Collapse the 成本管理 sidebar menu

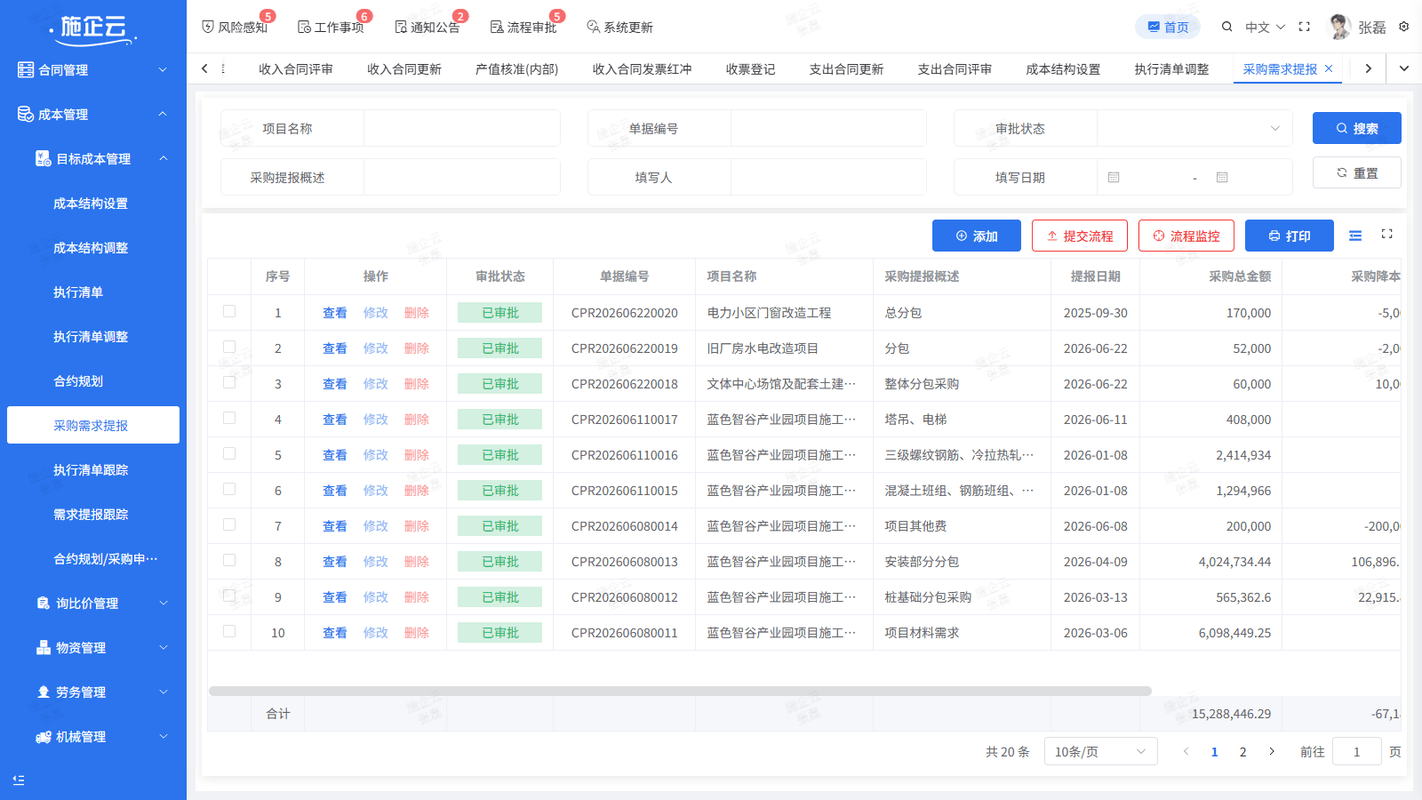point(93,115)
